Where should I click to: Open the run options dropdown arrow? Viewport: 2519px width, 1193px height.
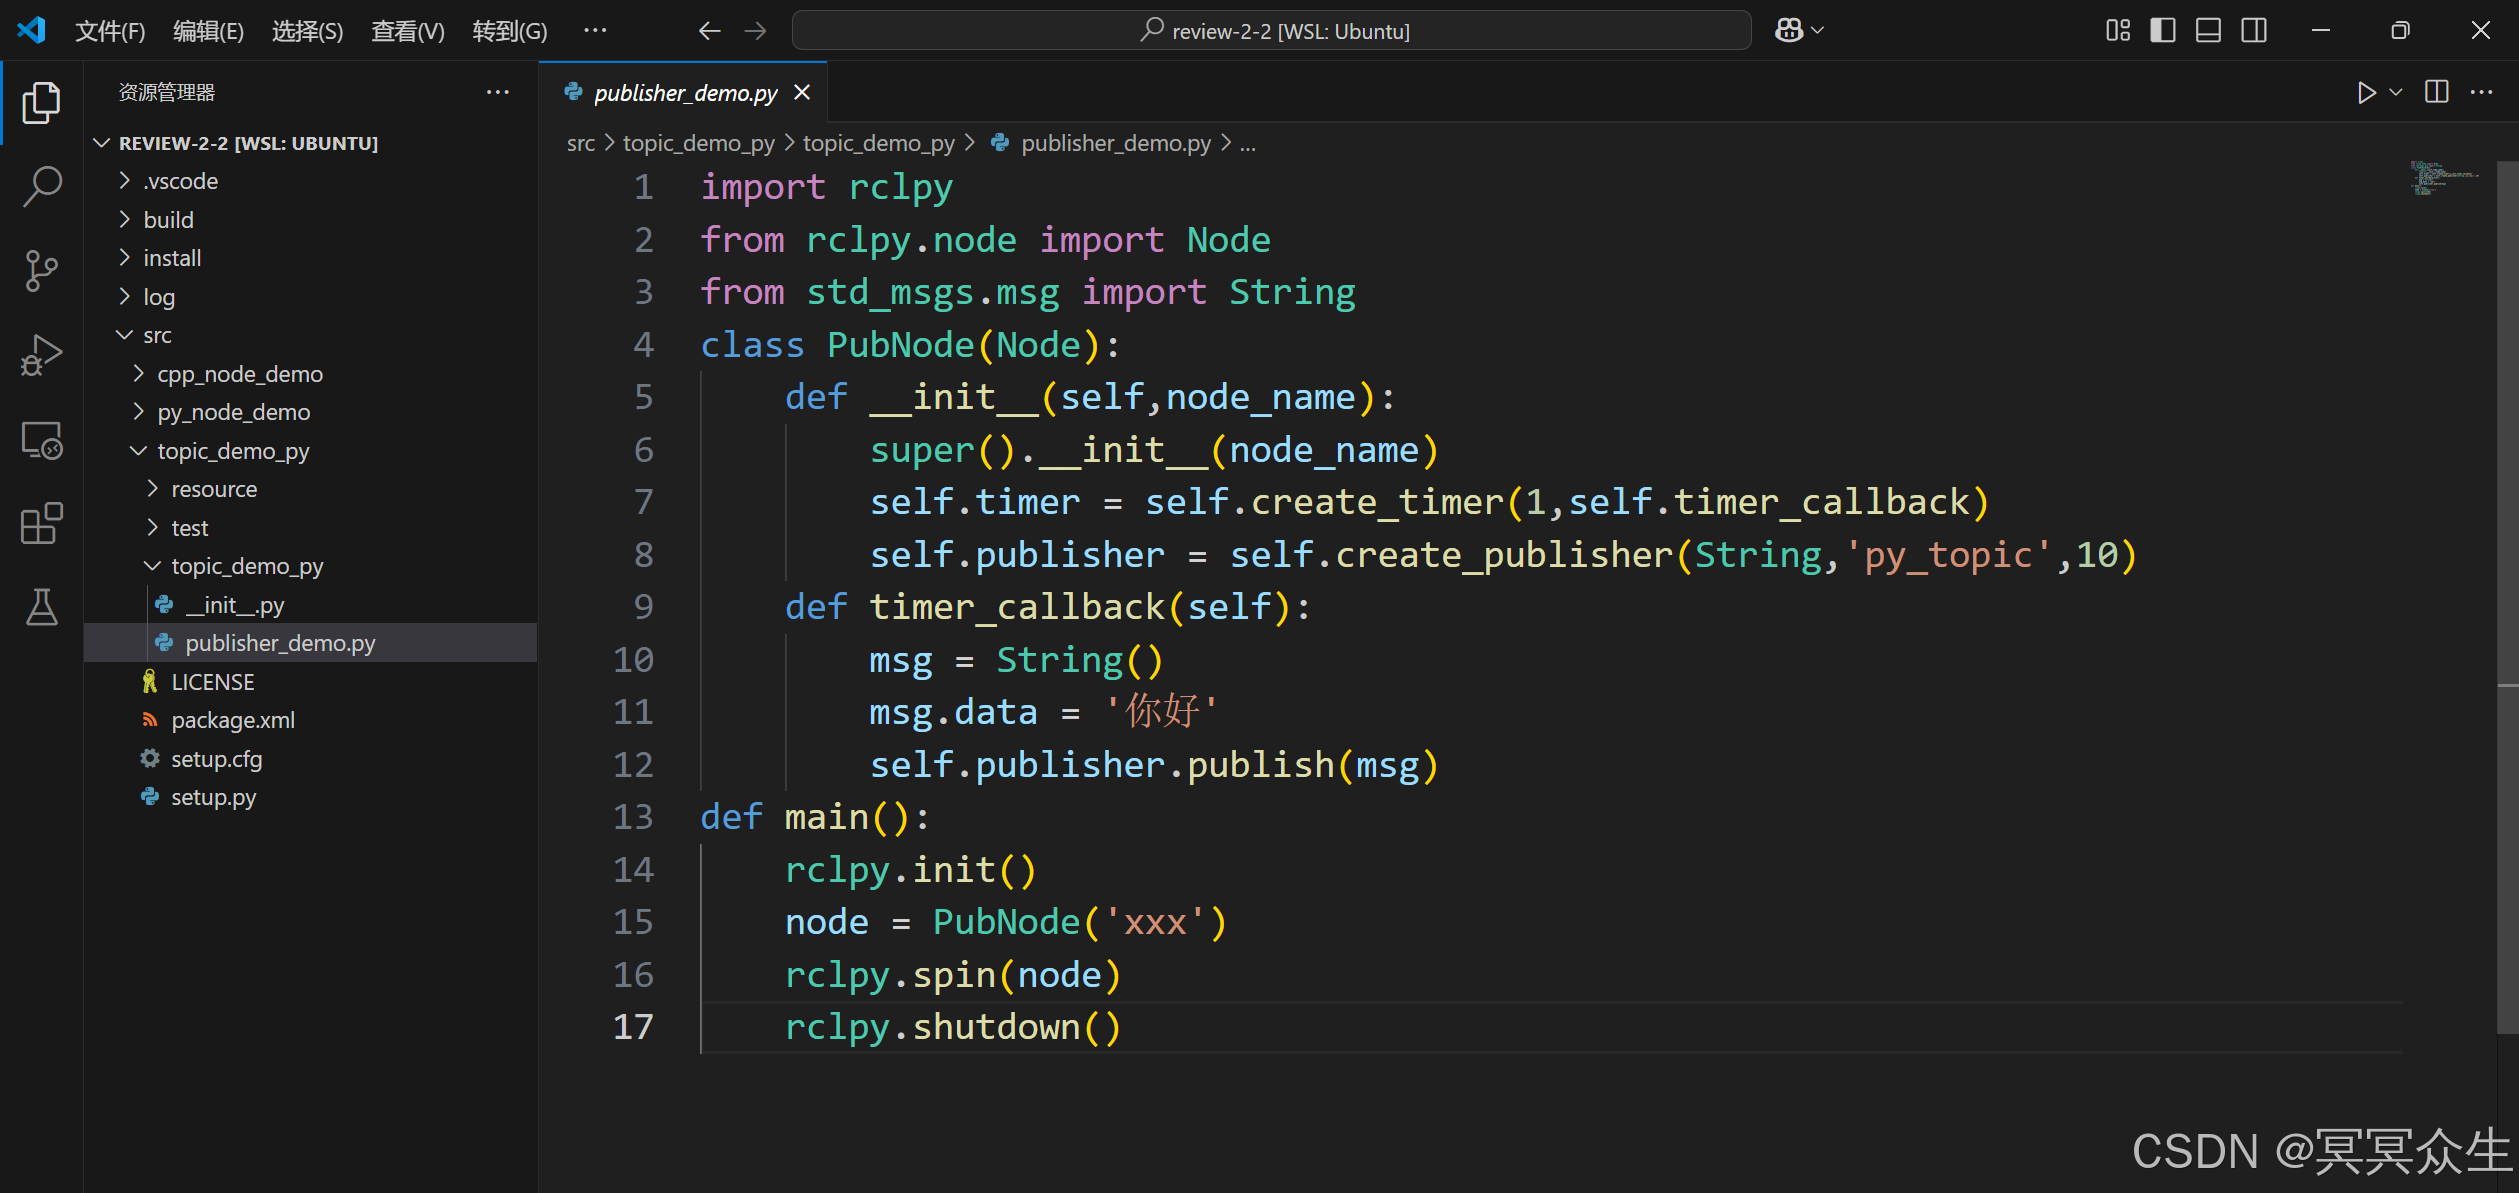click(2396, 93)
